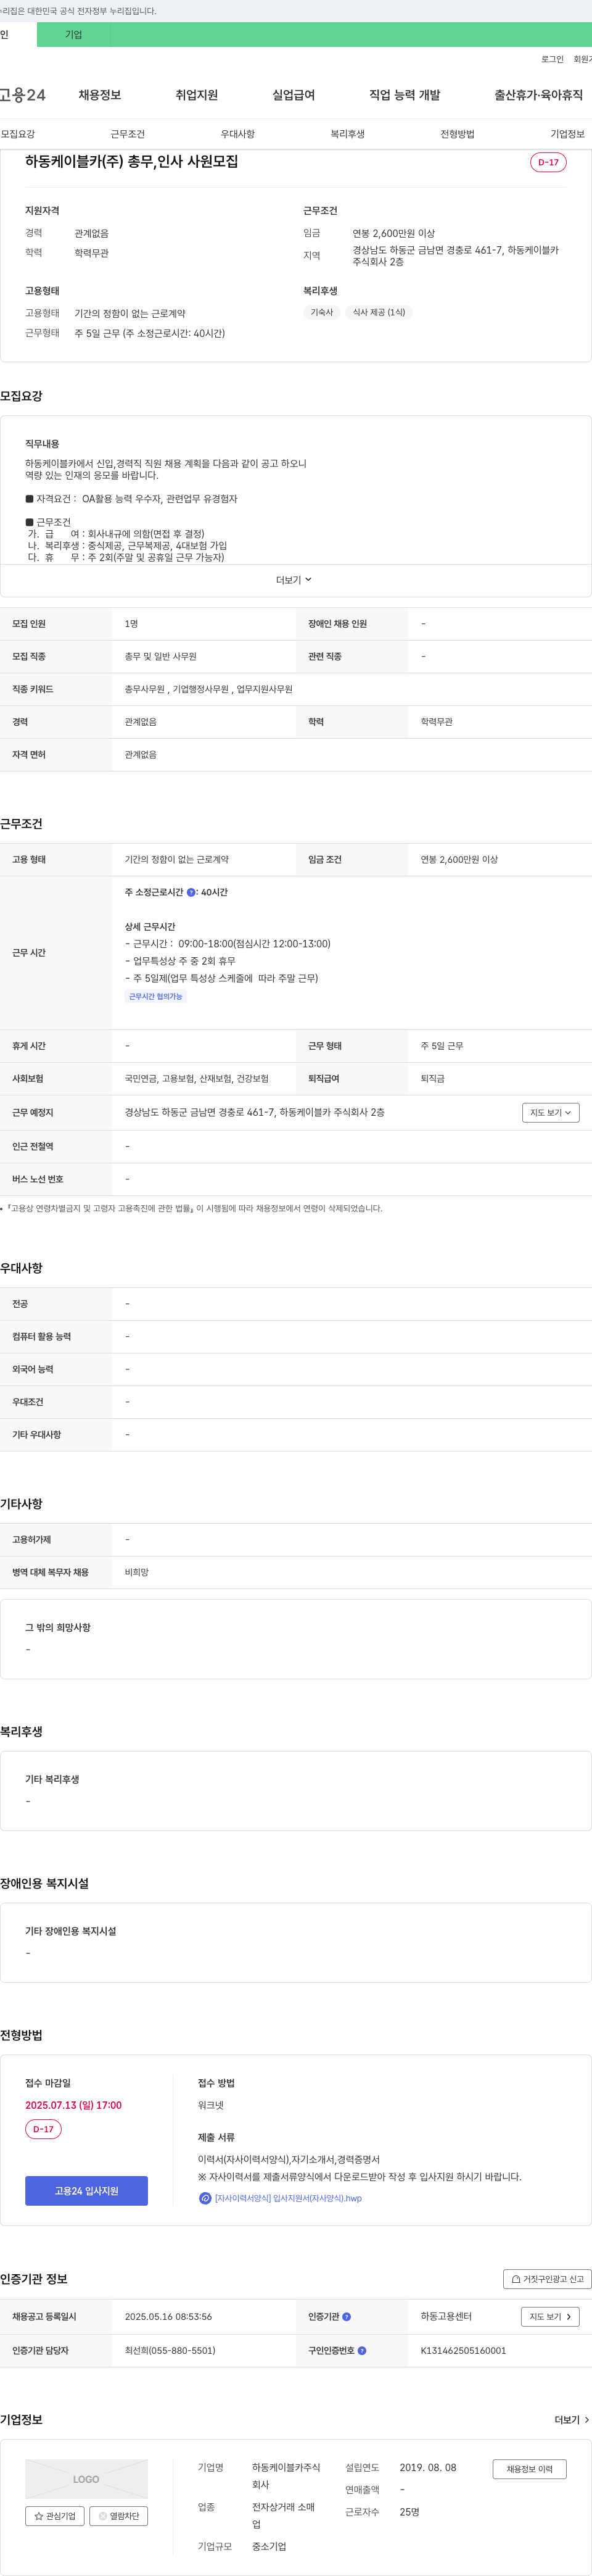Image resolution: width=592 pixels, height=2576 pixels.
Task: Select contact 최선희(055-880-5501)
Action: (x=170, y=2350)
